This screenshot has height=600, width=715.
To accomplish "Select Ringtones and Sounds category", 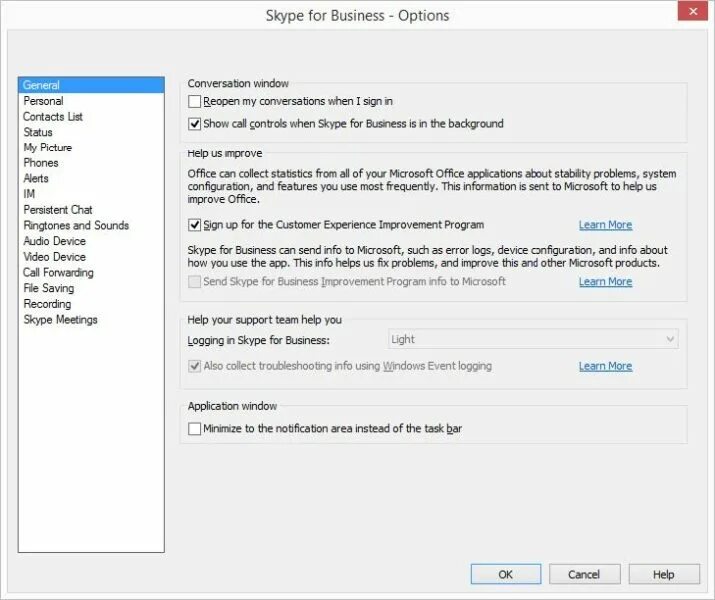I will click(x=76, y=226).
